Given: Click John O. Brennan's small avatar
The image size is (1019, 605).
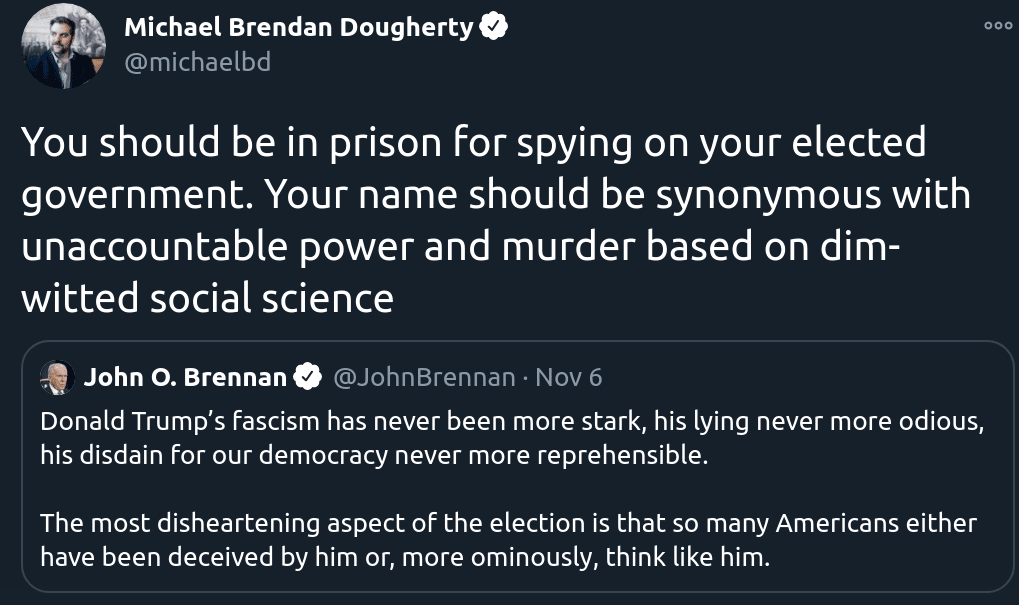Looking at the screenshot, I should click(56, 377).
